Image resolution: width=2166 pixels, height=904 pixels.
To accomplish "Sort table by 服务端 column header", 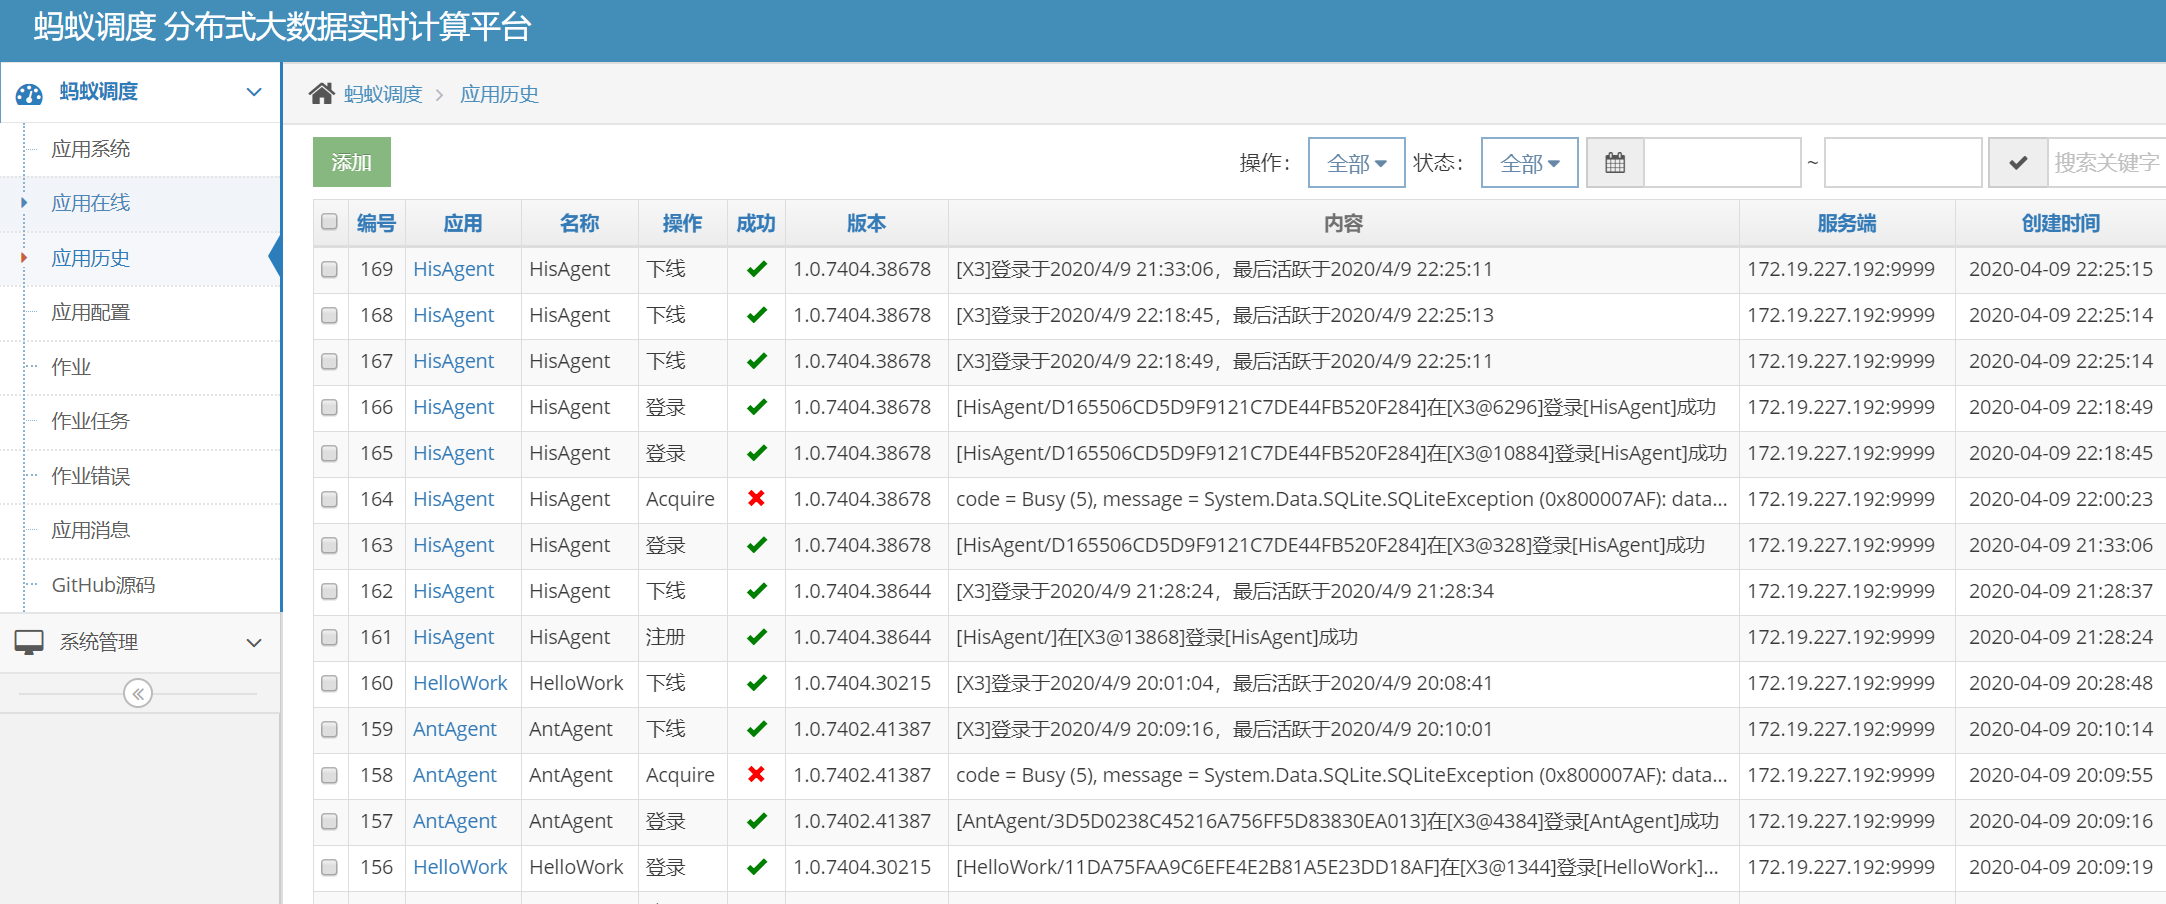I will click(x=1847, y=223).
